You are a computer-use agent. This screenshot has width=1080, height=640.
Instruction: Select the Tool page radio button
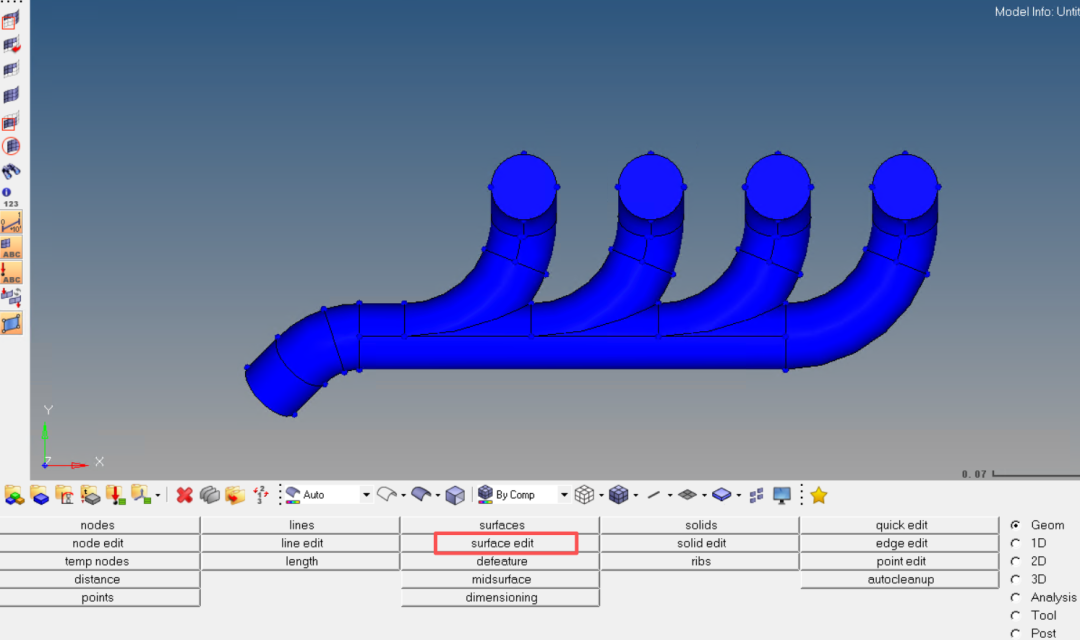pos(1015,615)
